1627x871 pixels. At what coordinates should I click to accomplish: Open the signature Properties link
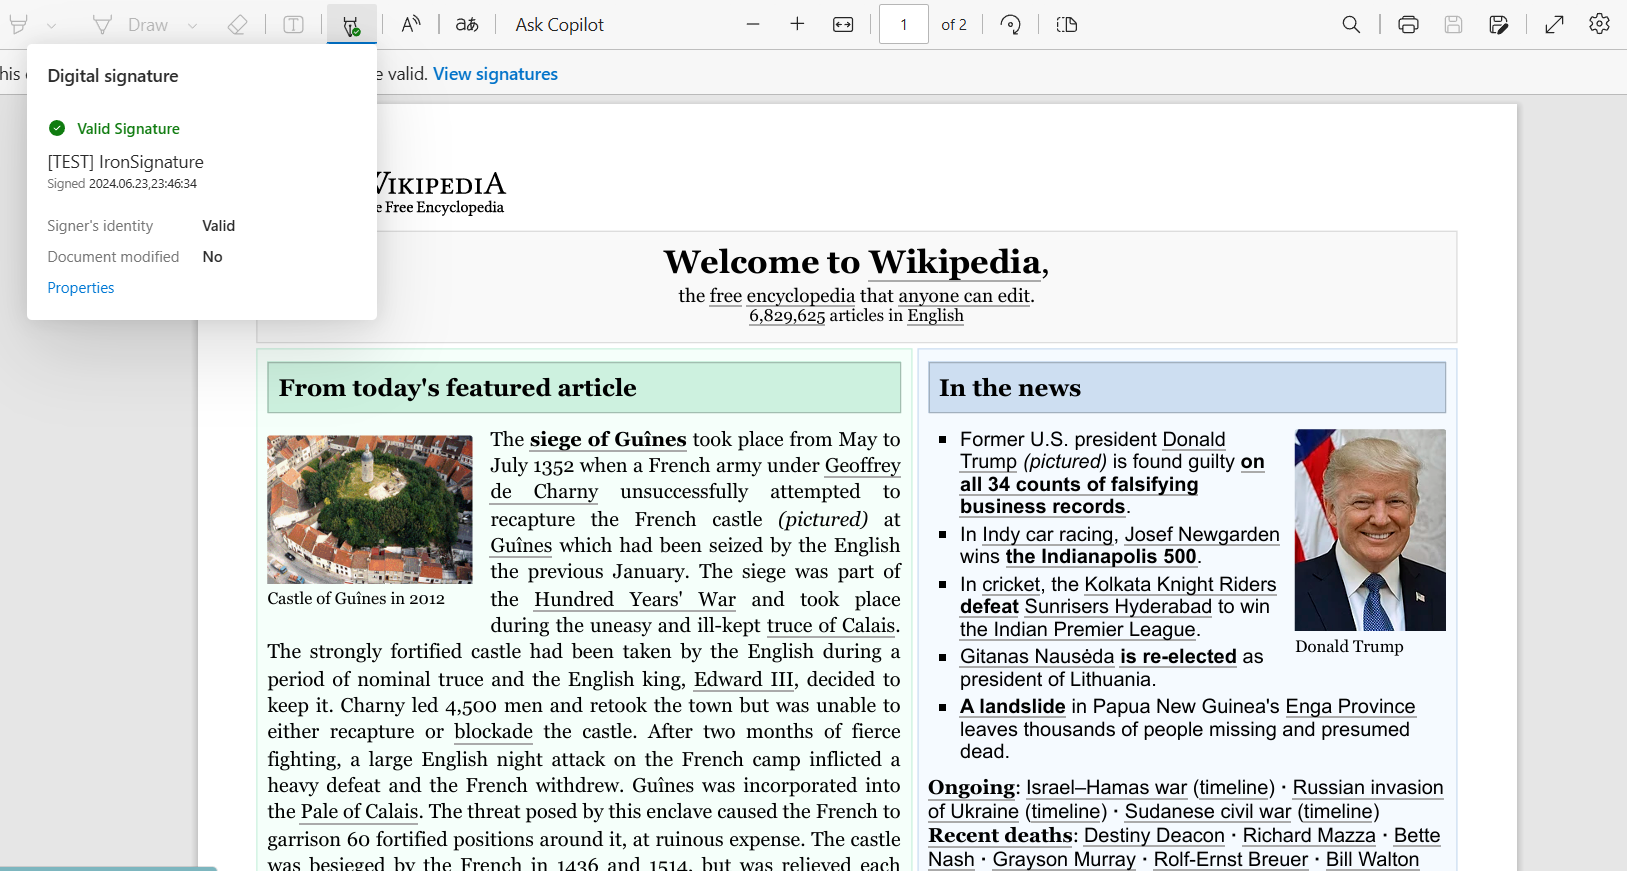click(x=81, y=288)
